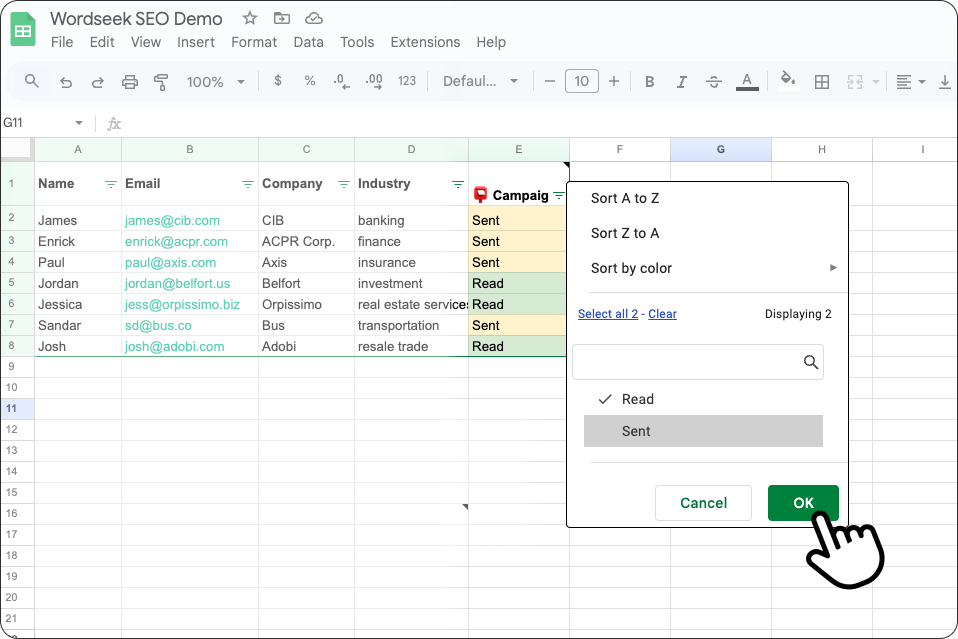
Task: Open the Insert menu
Action: (x=196, y=42)
